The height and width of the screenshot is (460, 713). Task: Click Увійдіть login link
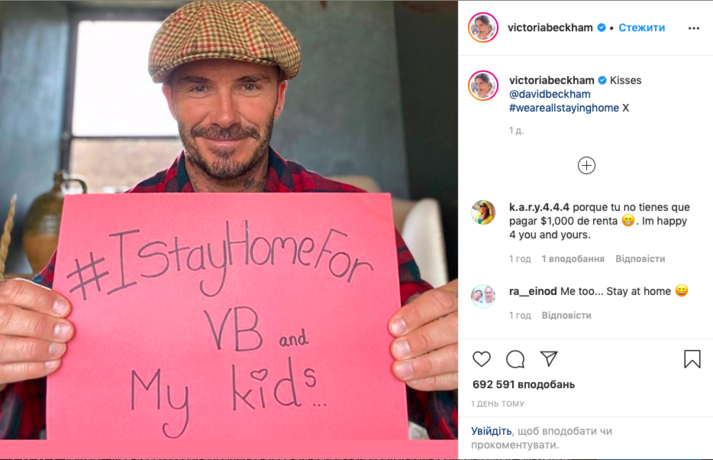tap(491, 431)
